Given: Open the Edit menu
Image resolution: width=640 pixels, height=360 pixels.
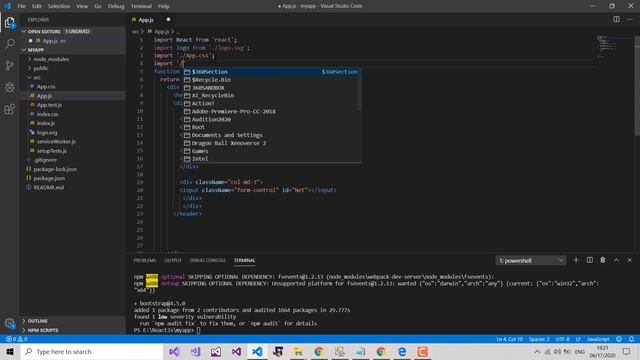Looking at the screenshot, I should [37, 6].
